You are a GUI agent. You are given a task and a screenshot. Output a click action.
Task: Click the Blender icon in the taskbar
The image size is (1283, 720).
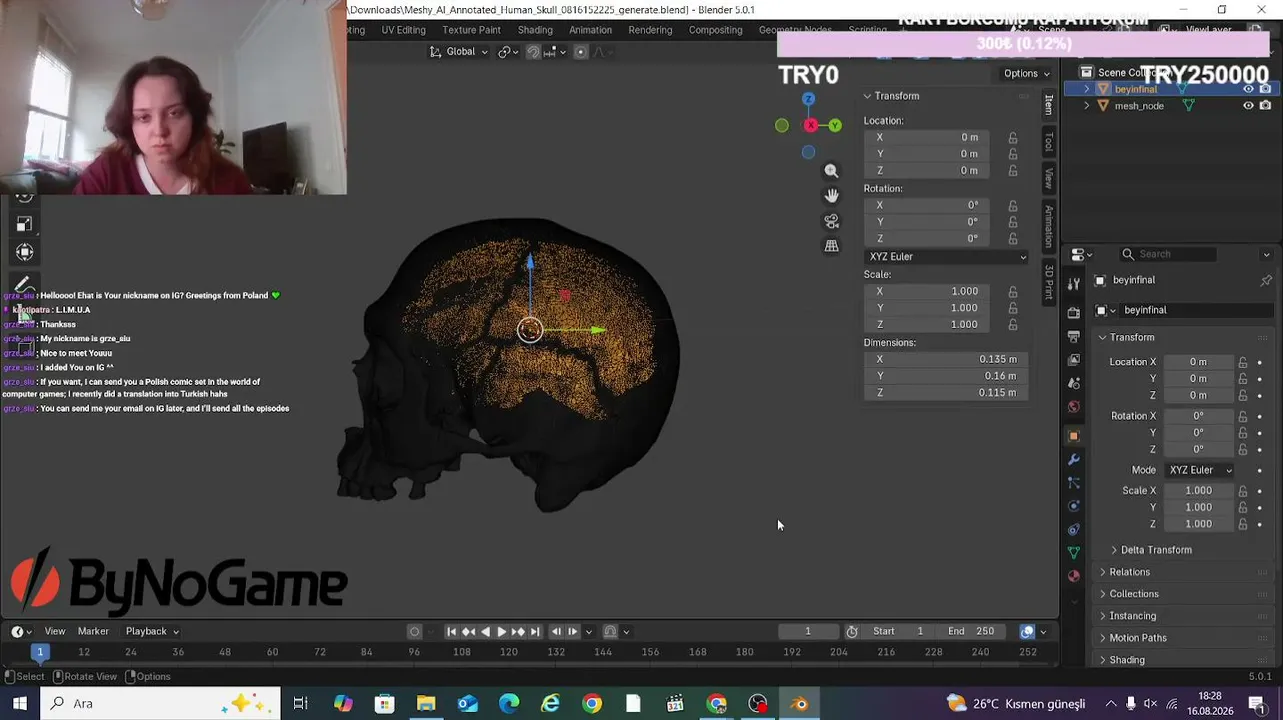coord(799,704)
